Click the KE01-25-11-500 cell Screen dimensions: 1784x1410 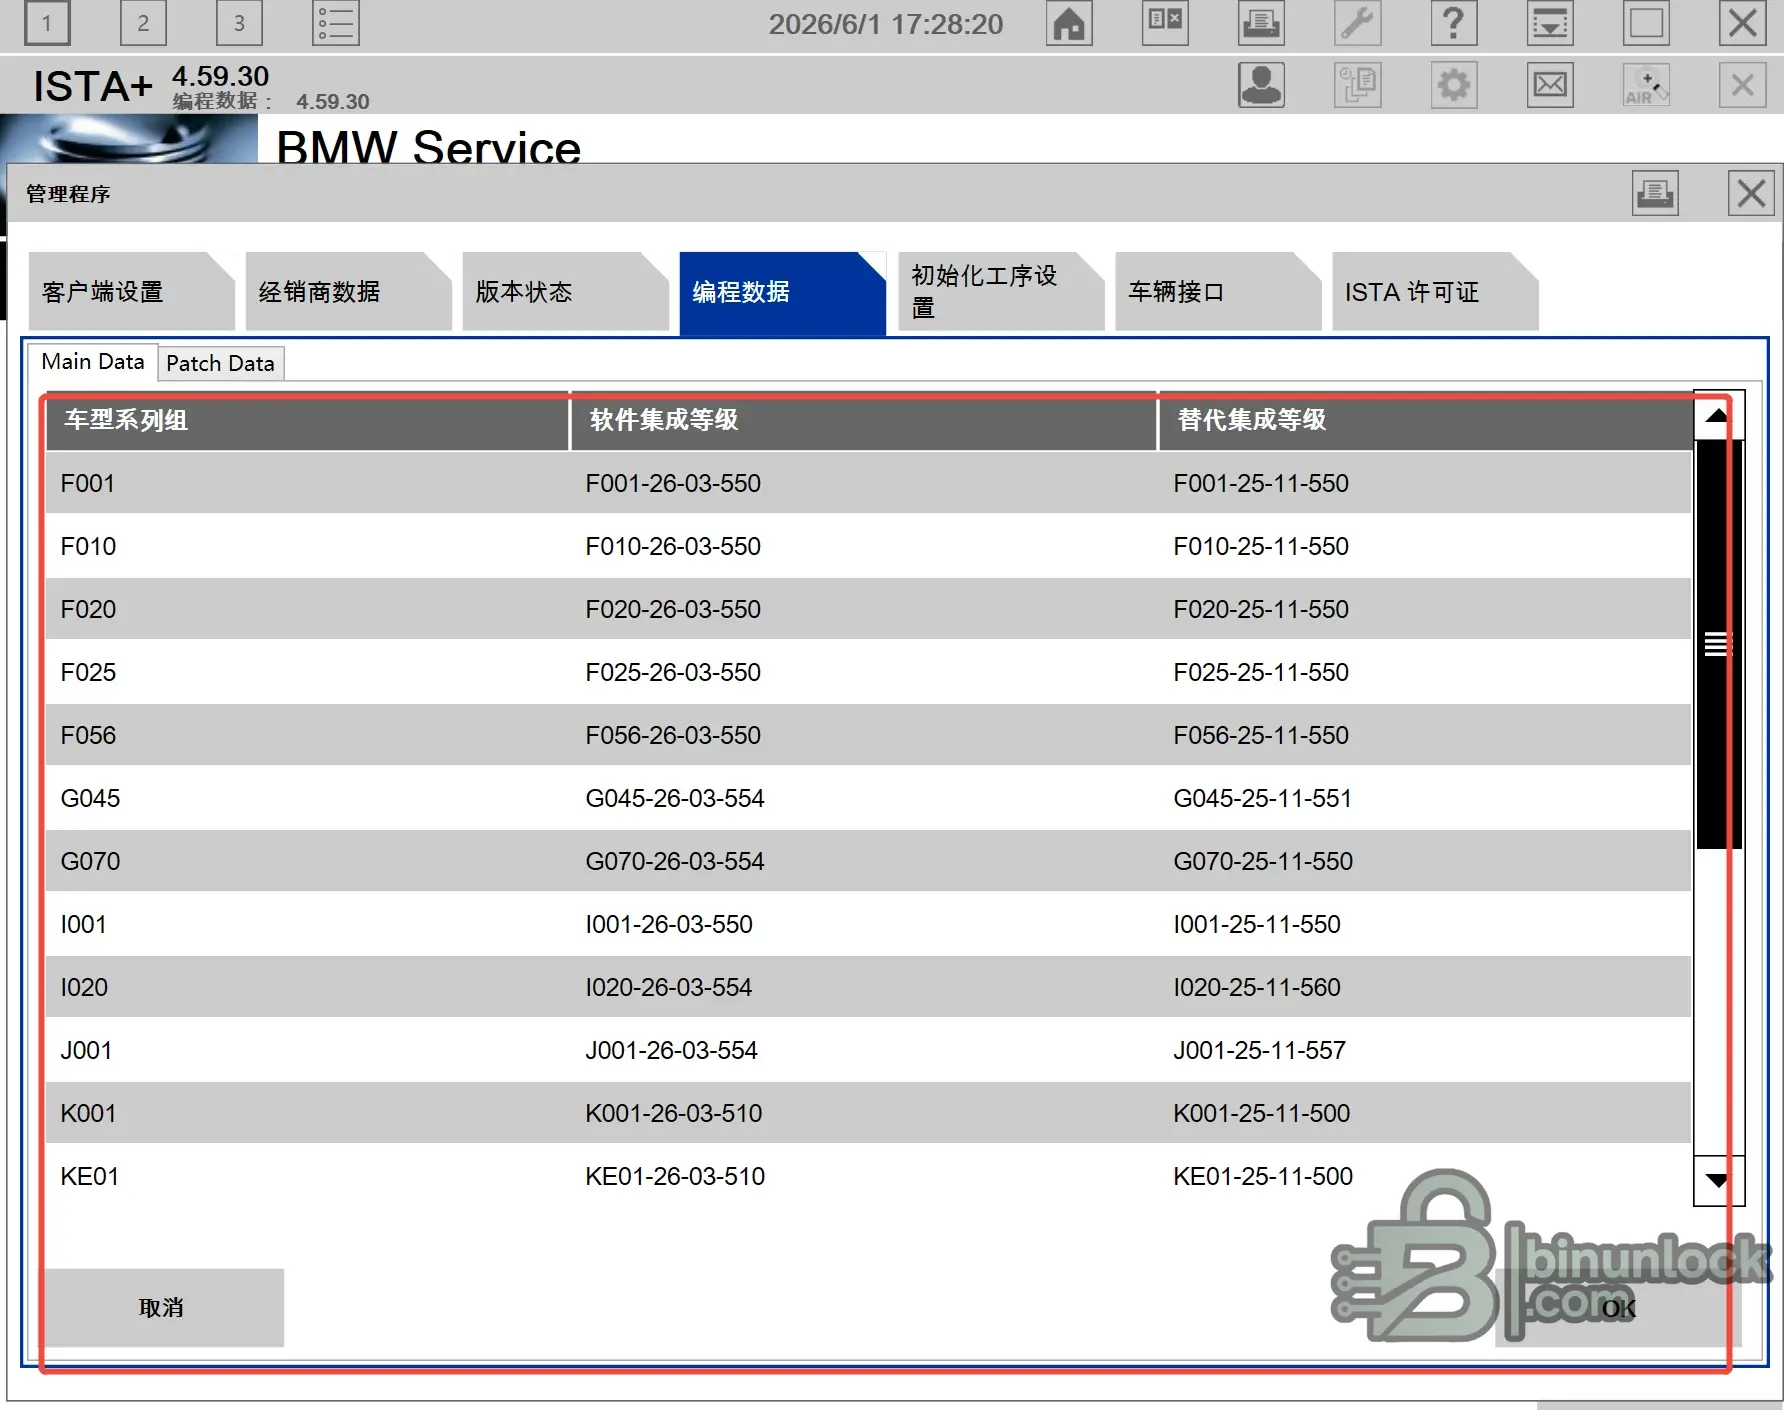(1263, 1176)
